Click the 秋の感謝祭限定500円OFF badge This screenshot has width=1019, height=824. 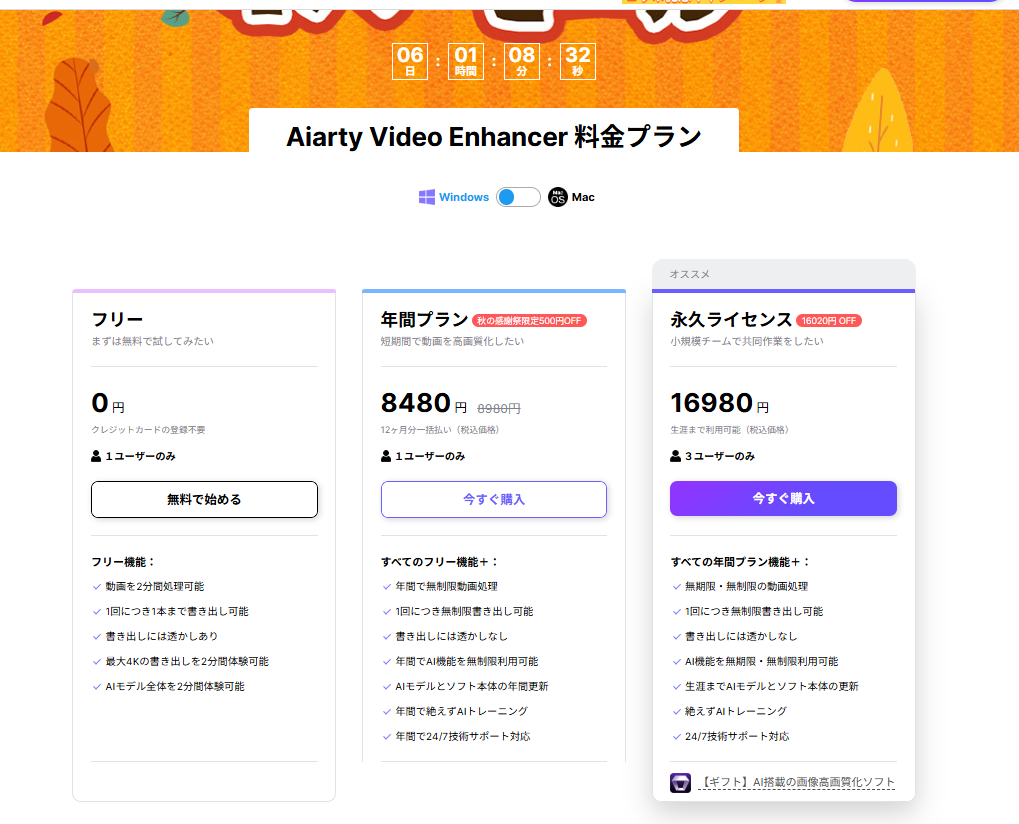tap(529, 321)
